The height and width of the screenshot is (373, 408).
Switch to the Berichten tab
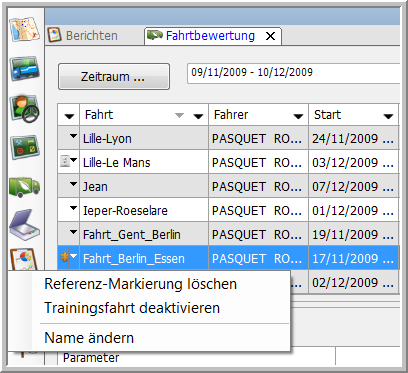click(83, 35)
